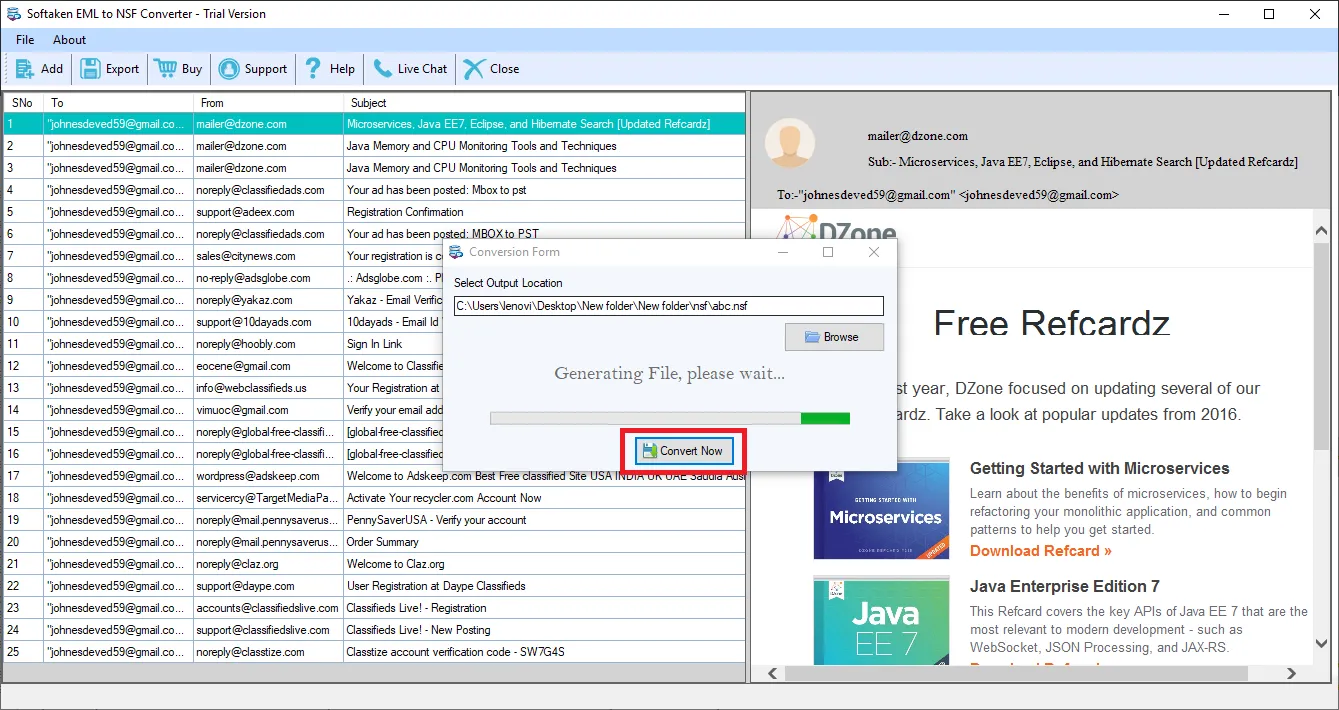Viewport: 1339px width, 710px height.
Task: Select 'Welcome to Adskeep.com' email row
Action: [x=374, y=476]
